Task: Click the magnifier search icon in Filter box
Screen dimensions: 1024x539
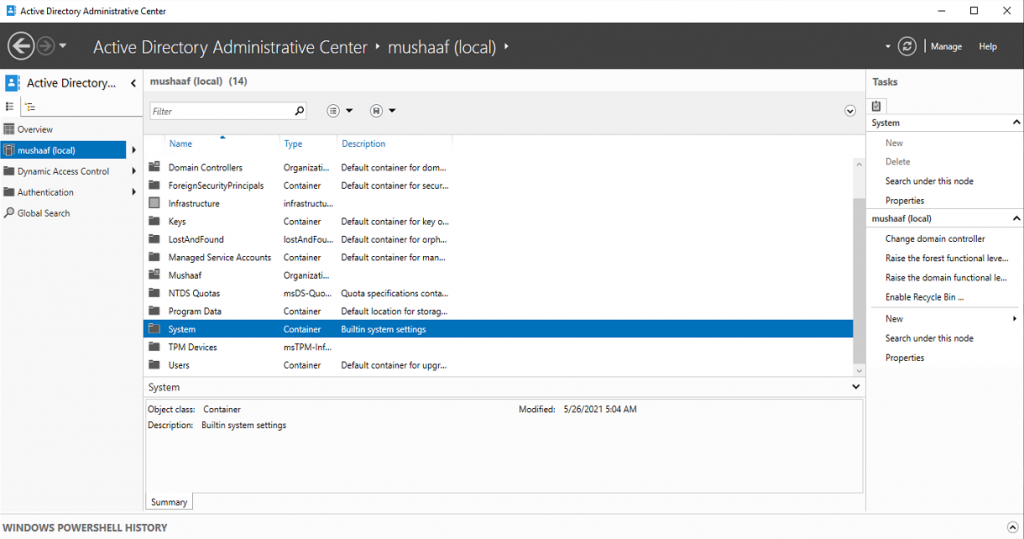Action: (299, 111)
